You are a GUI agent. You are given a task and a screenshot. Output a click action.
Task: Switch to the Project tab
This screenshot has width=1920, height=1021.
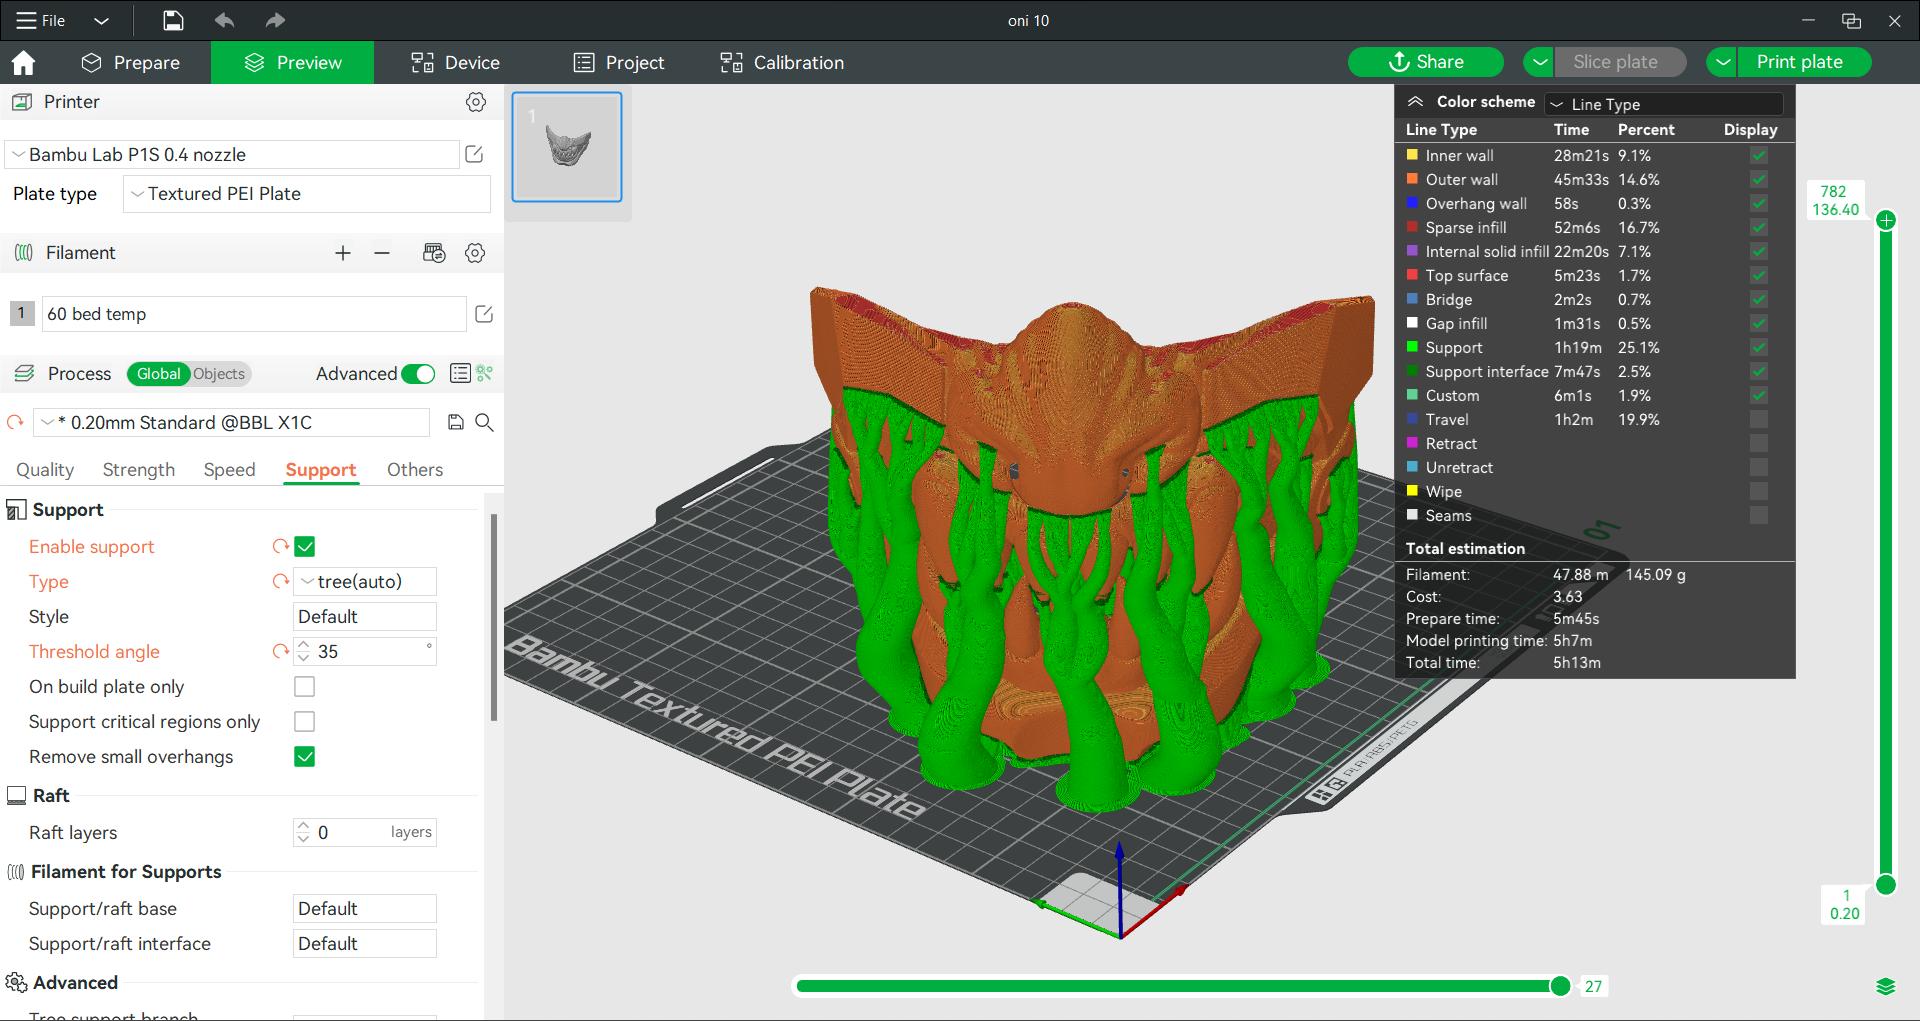click(619, 62)
